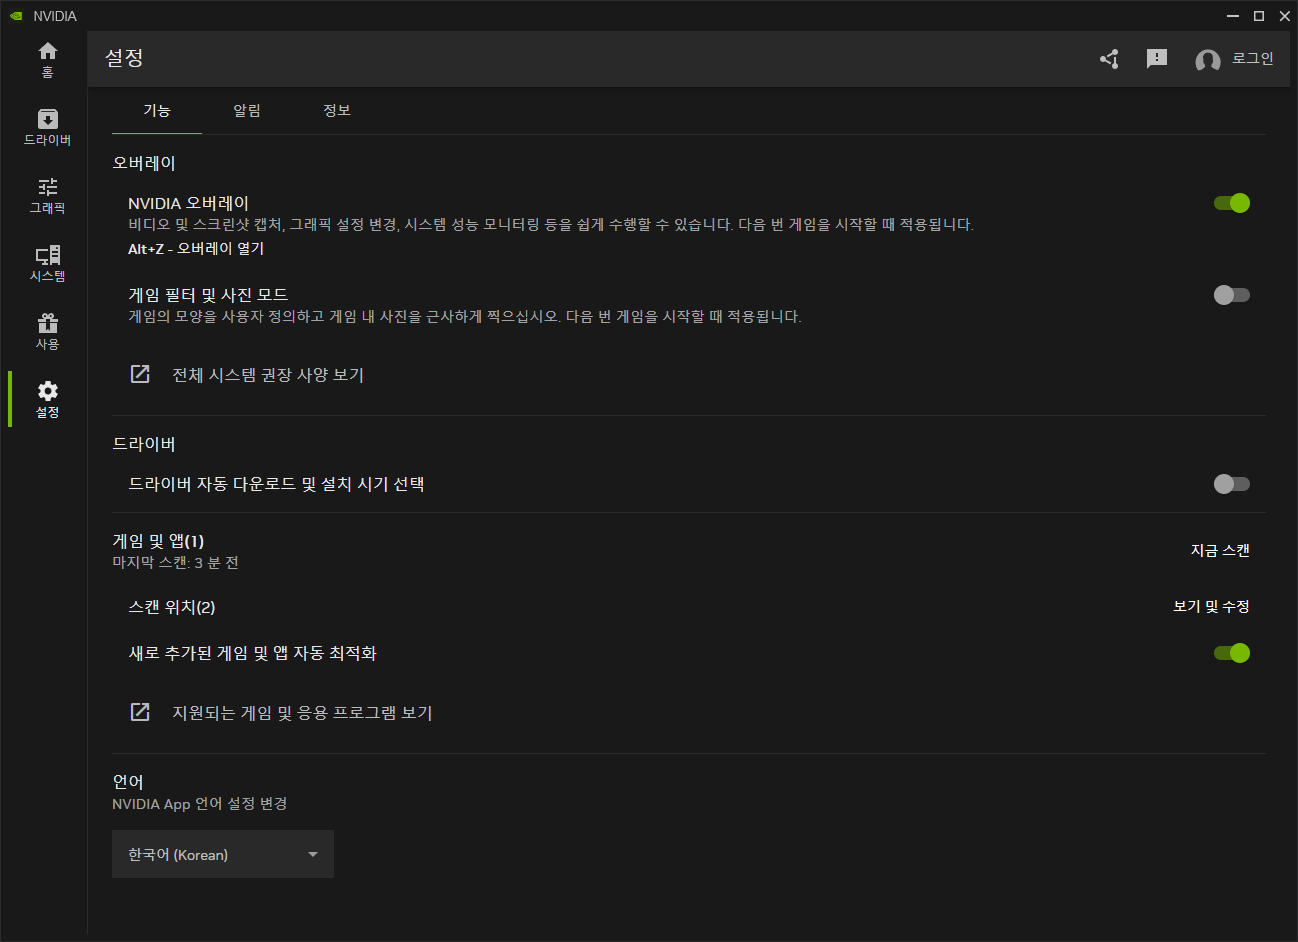Viewport: 1298px width, 942px height.
Task: Click NVIDIA App 언어 설정 변경 text
Action: point(200,804)
